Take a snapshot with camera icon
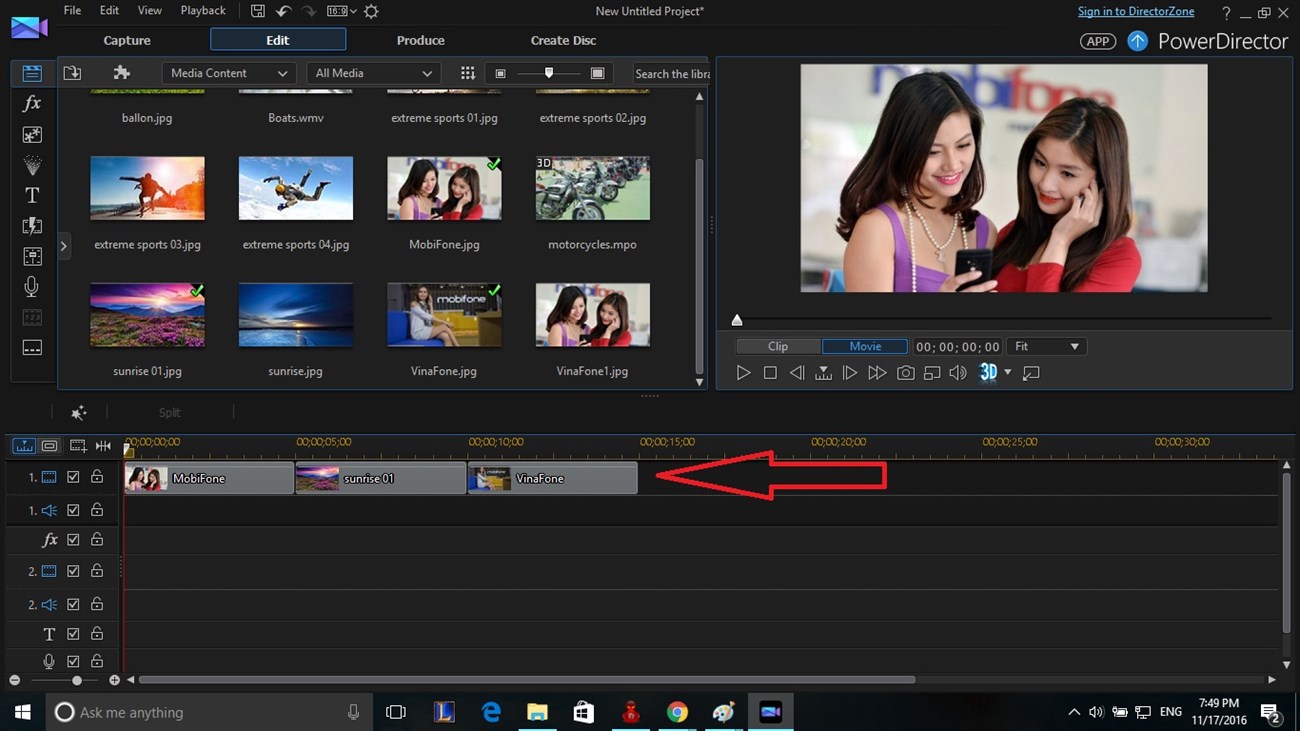This screenshot has width=1300, height=731. coord(905,373)
